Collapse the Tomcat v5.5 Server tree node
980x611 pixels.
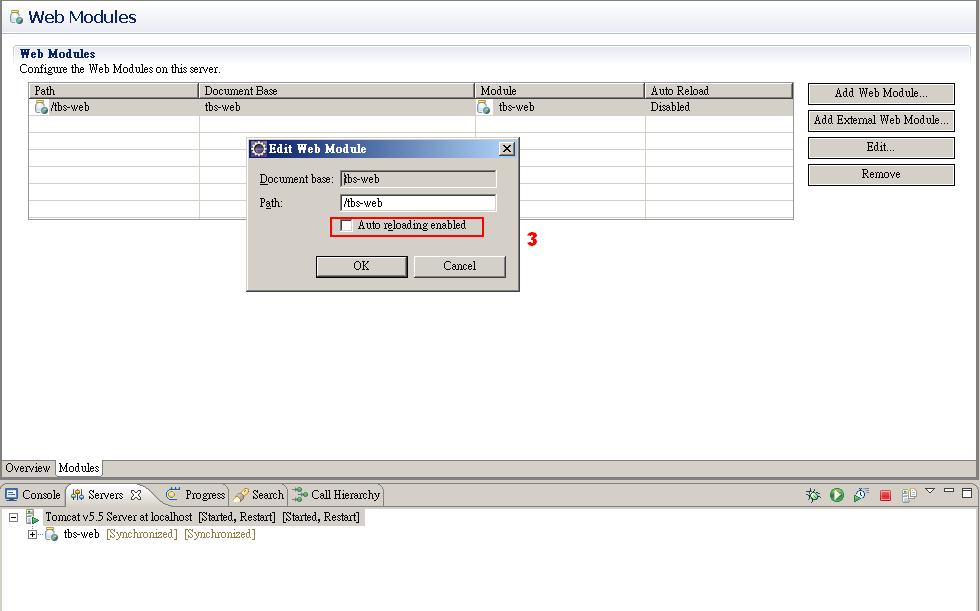click(13, 517)
